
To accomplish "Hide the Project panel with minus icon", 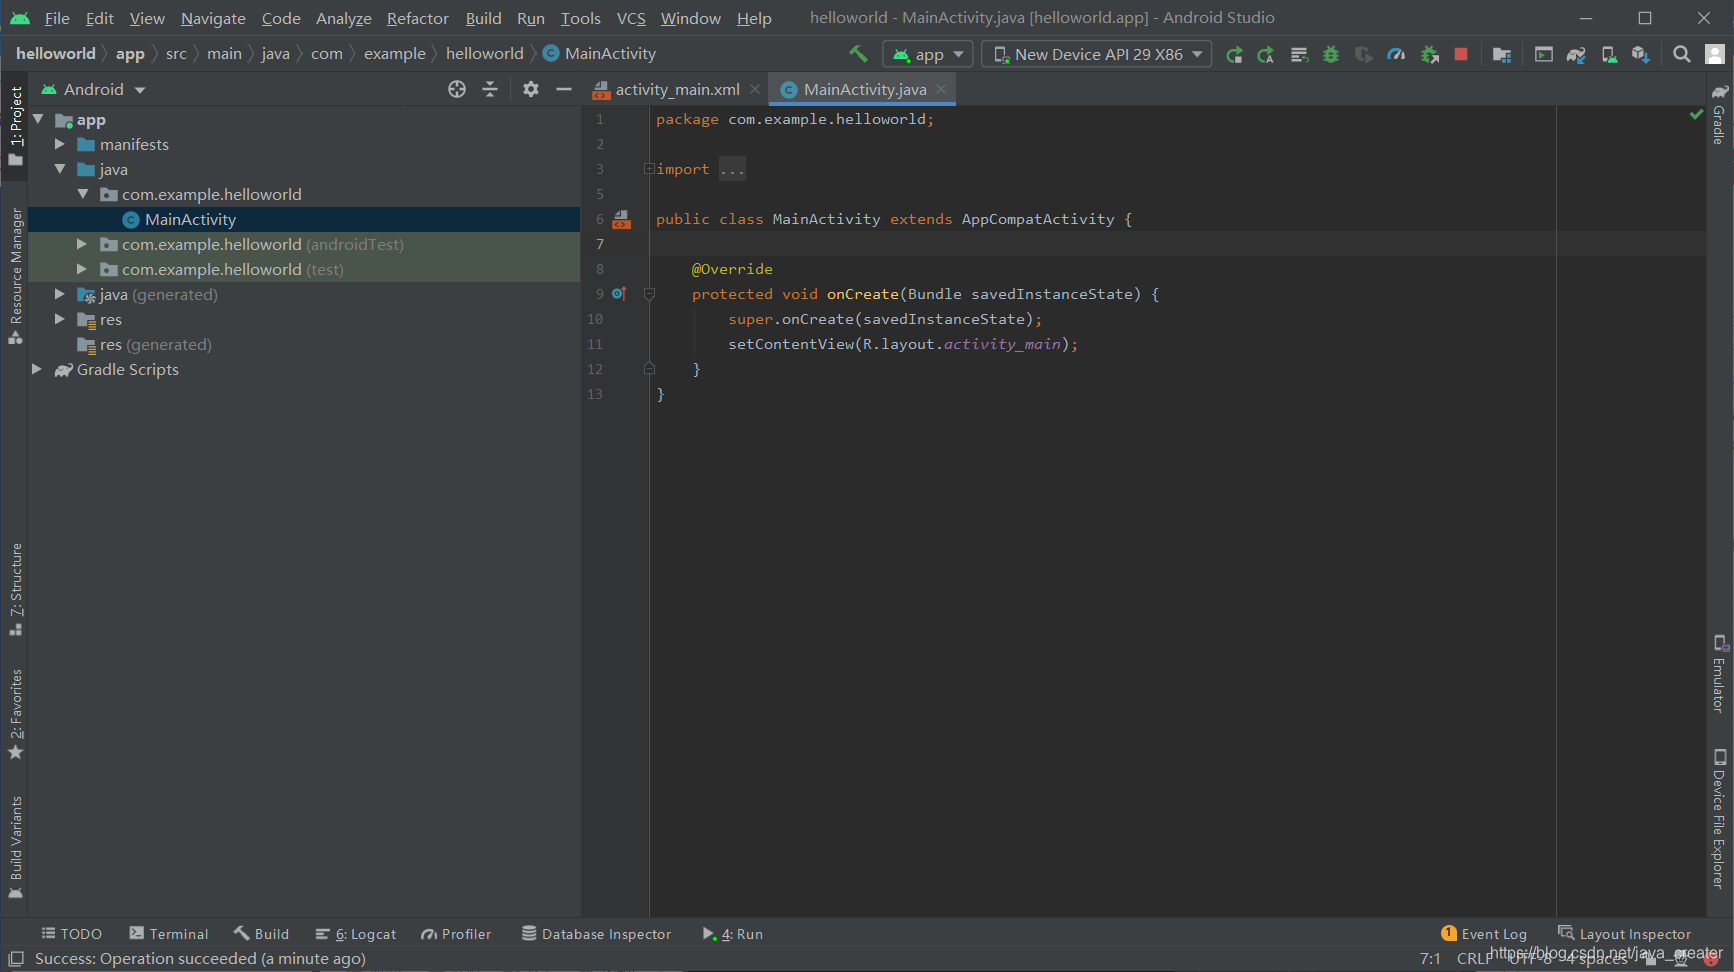I will coord(564,89).
